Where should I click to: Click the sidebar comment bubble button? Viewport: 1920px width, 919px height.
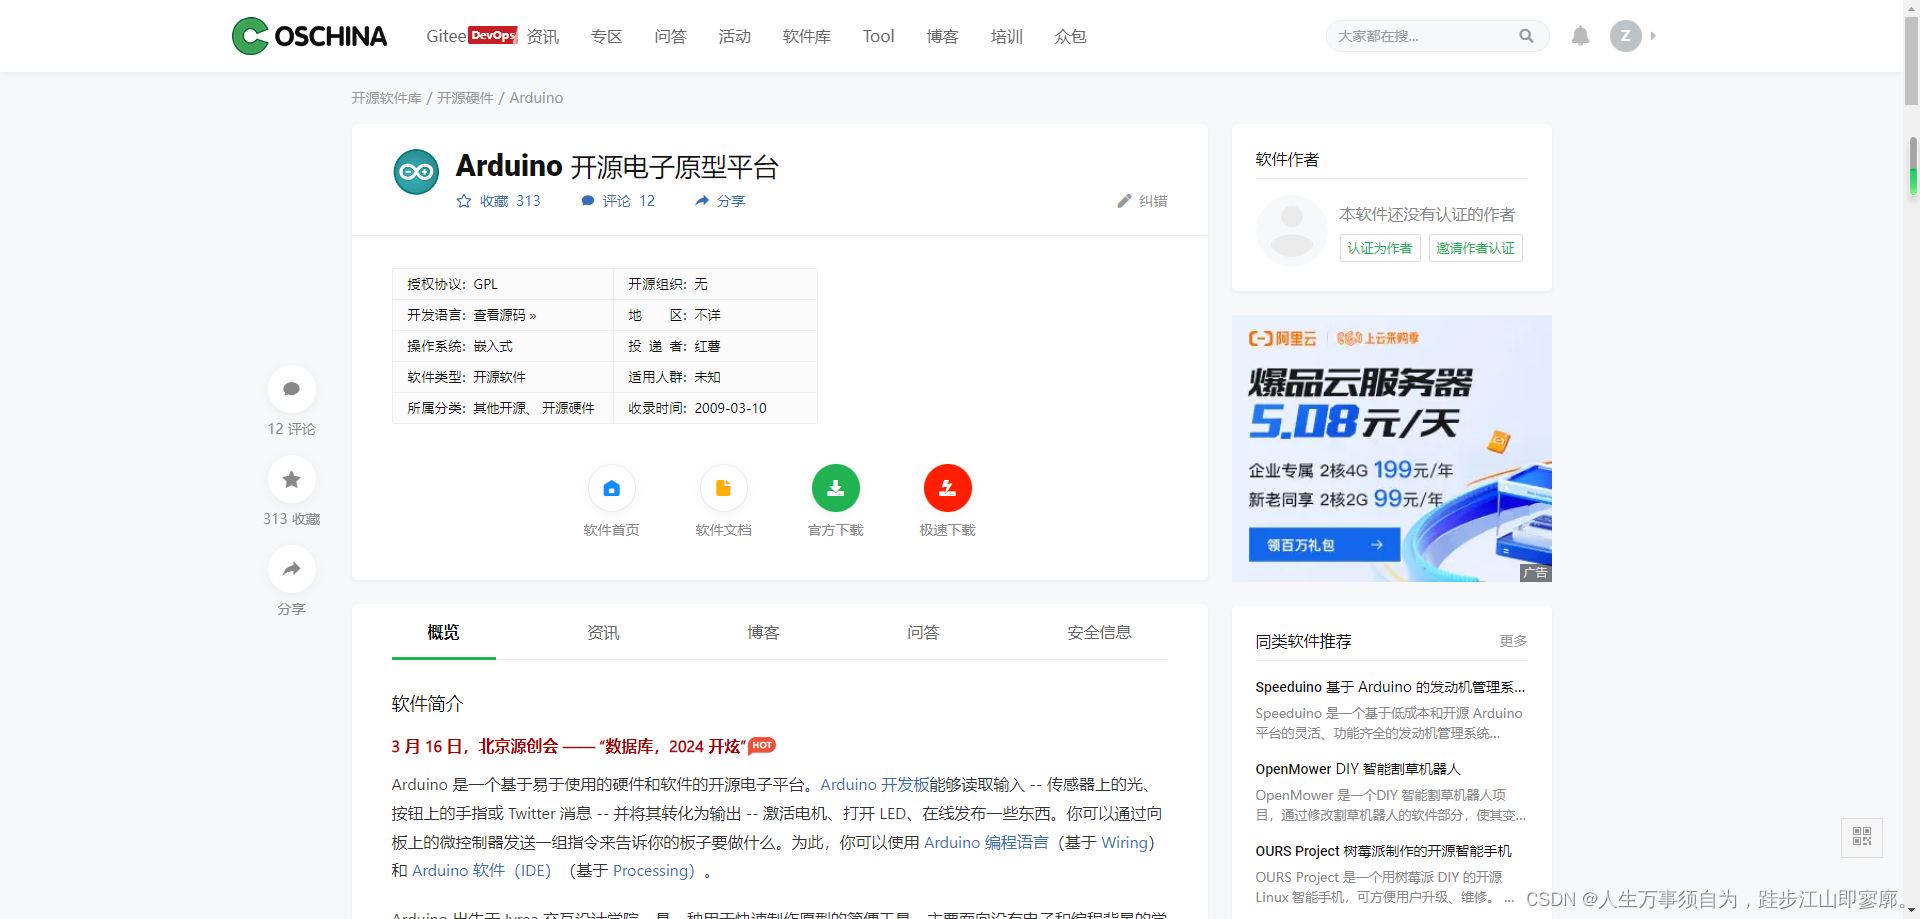(292, 389)
